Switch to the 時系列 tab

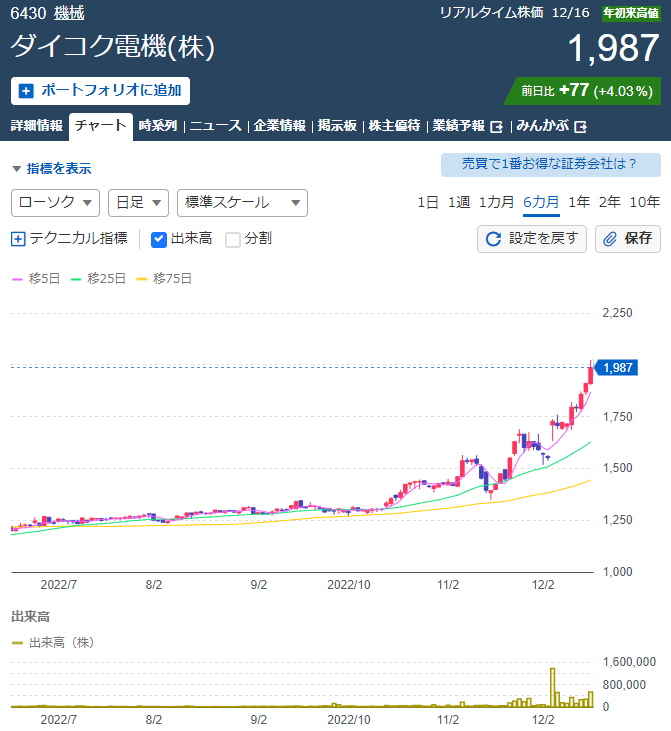point(157,126)
